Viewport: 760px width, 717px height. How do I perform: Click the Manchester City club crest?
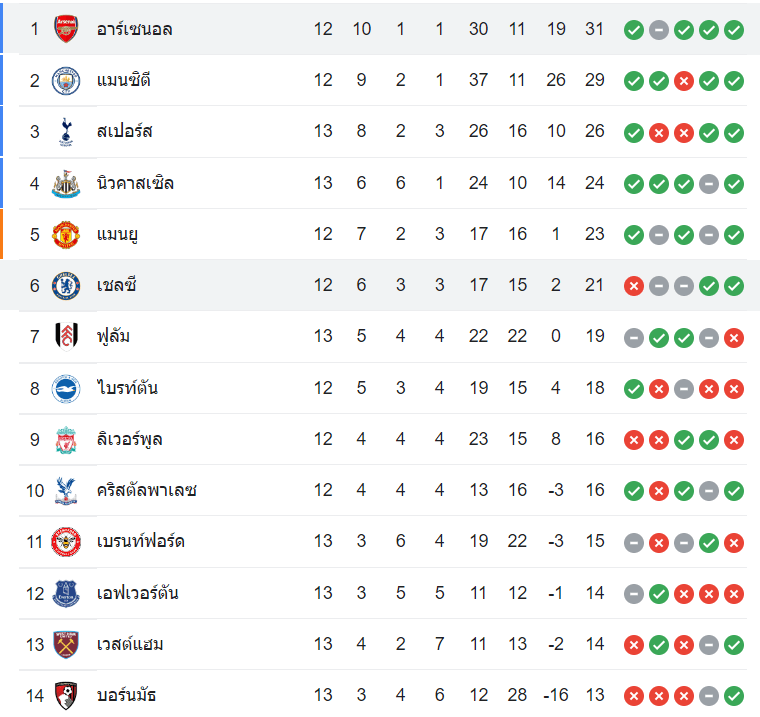click(x=66, y=80)
